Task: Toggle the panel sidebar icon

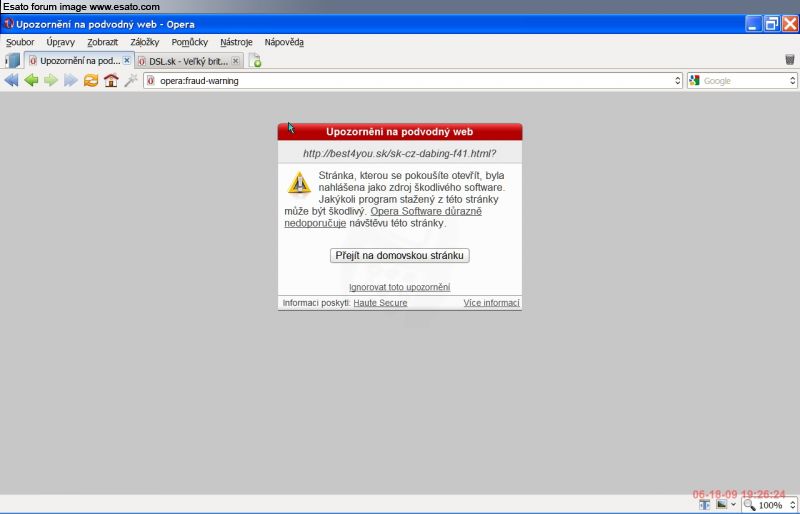Action: [x=13, y=60]
